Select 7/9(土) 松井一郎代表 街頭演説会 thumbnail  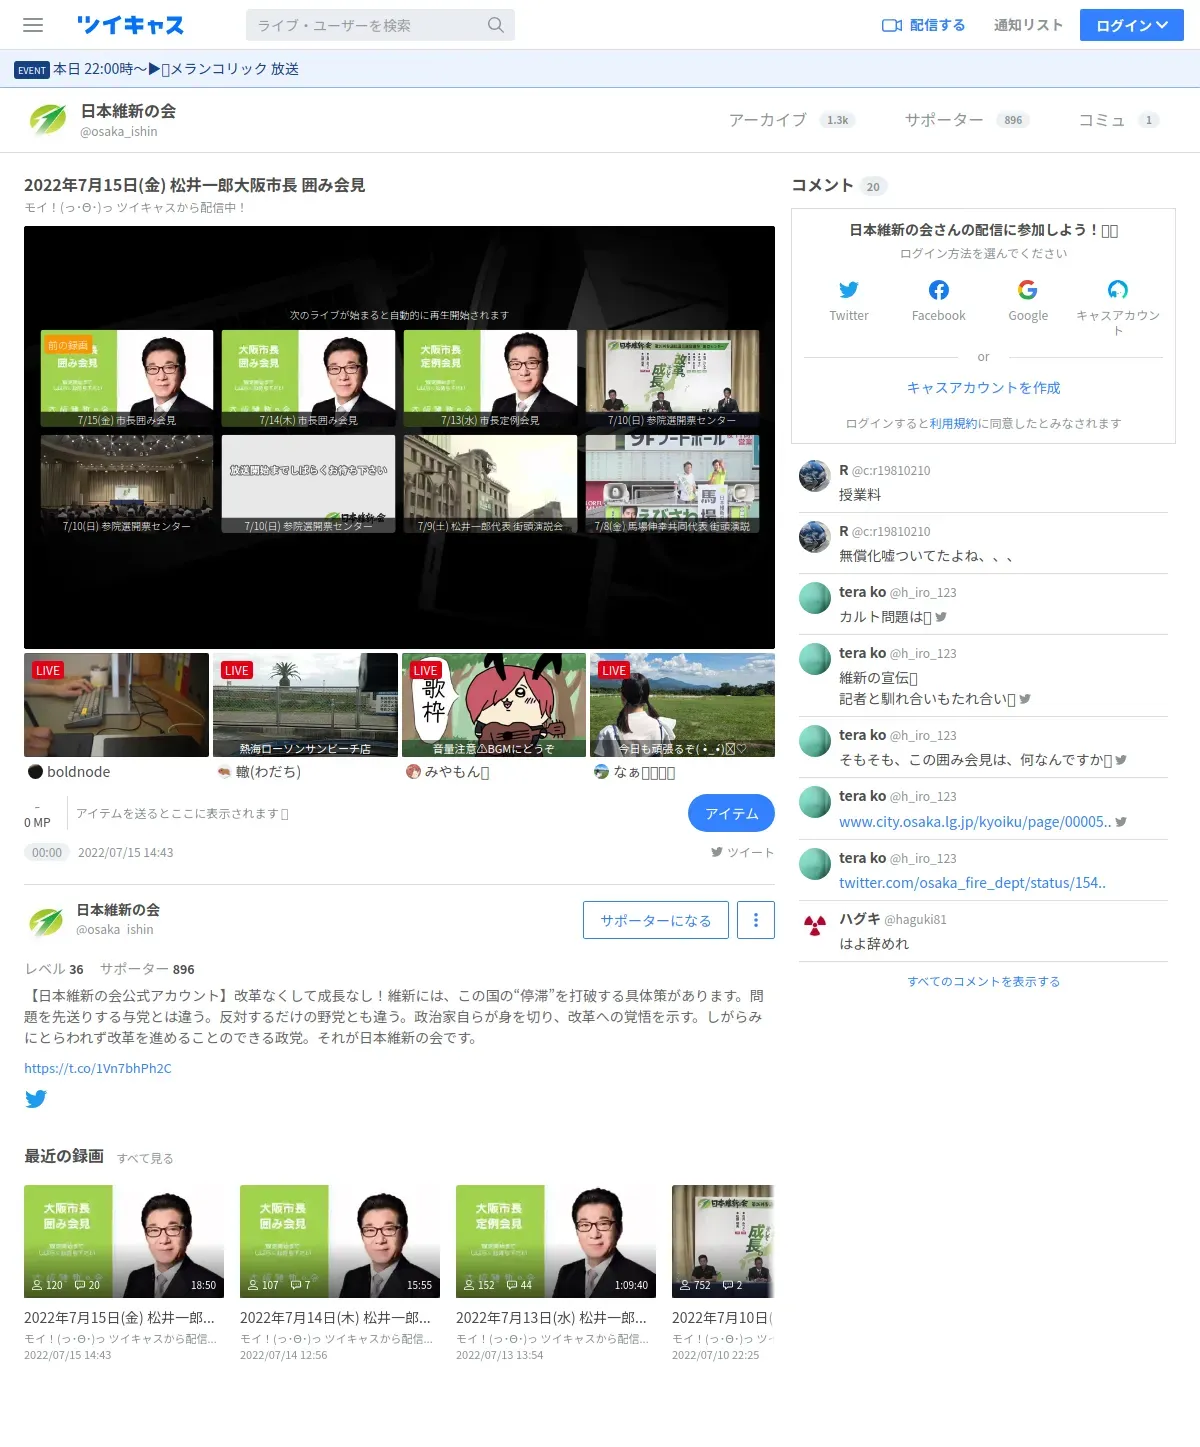[x=490, y=484]
